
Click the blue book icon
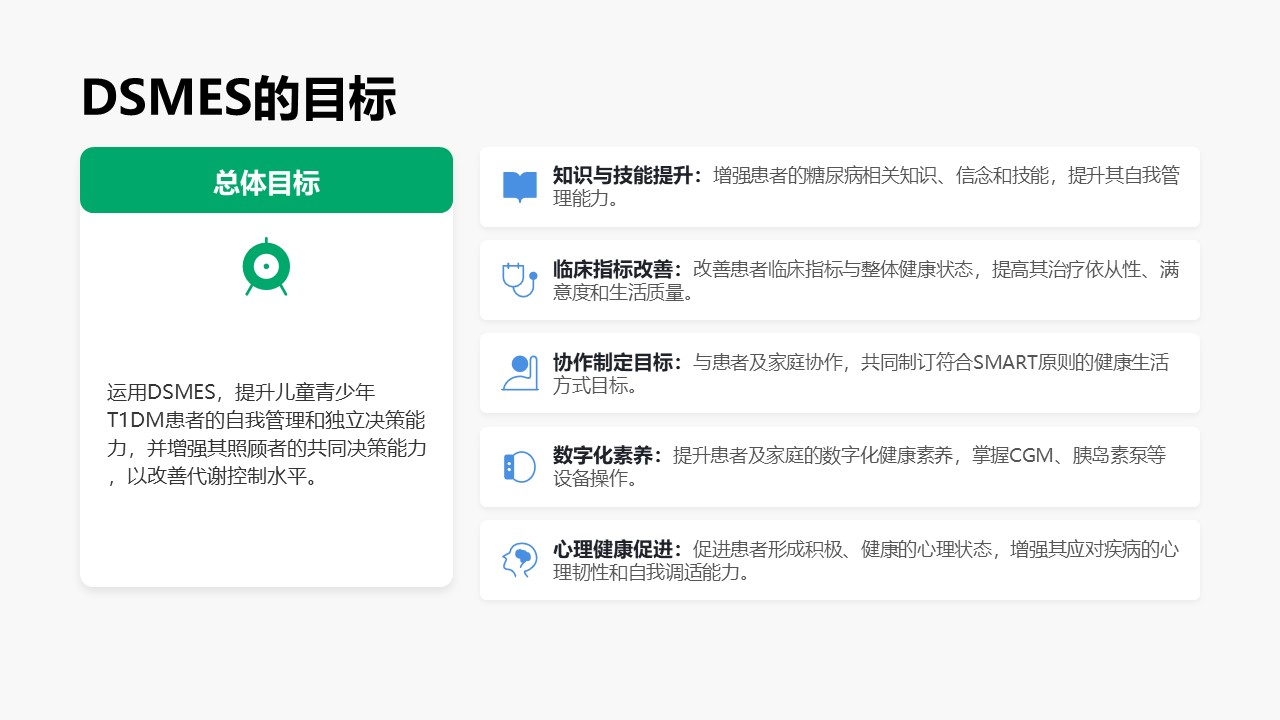519,187
